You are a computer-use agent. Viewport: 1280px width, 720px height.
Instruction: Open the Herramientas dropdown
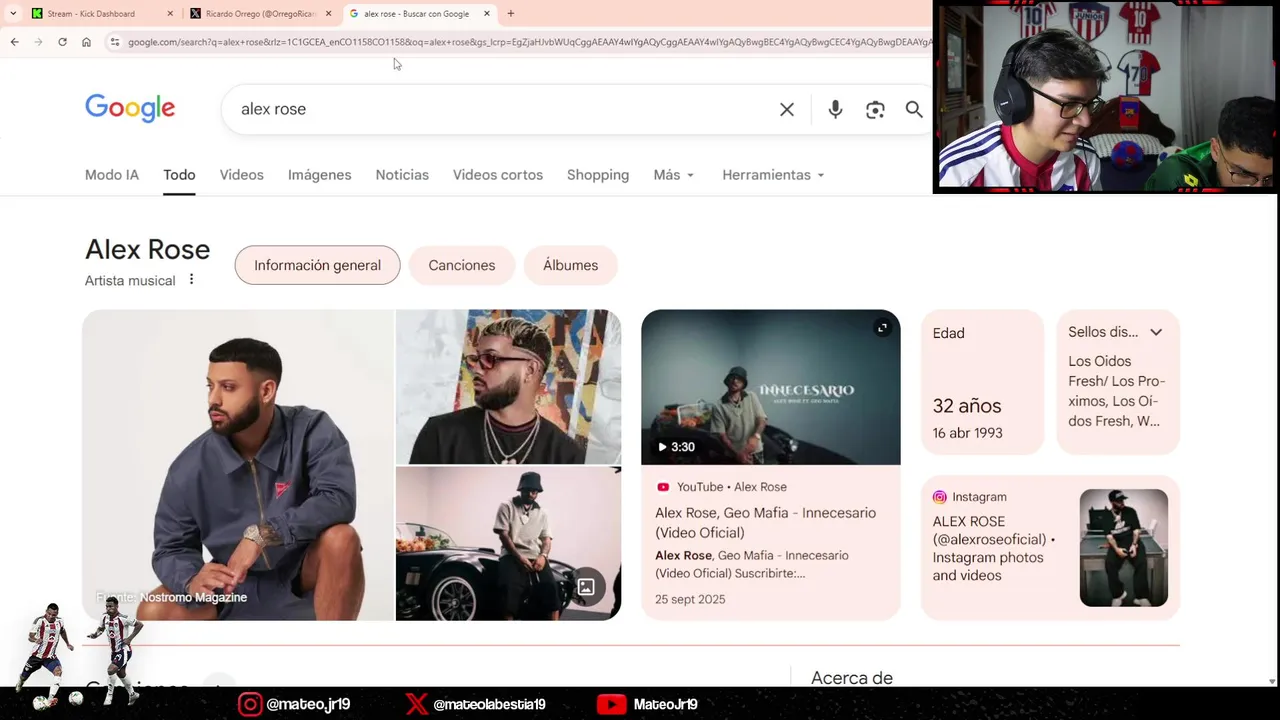(x=773, y=175)
